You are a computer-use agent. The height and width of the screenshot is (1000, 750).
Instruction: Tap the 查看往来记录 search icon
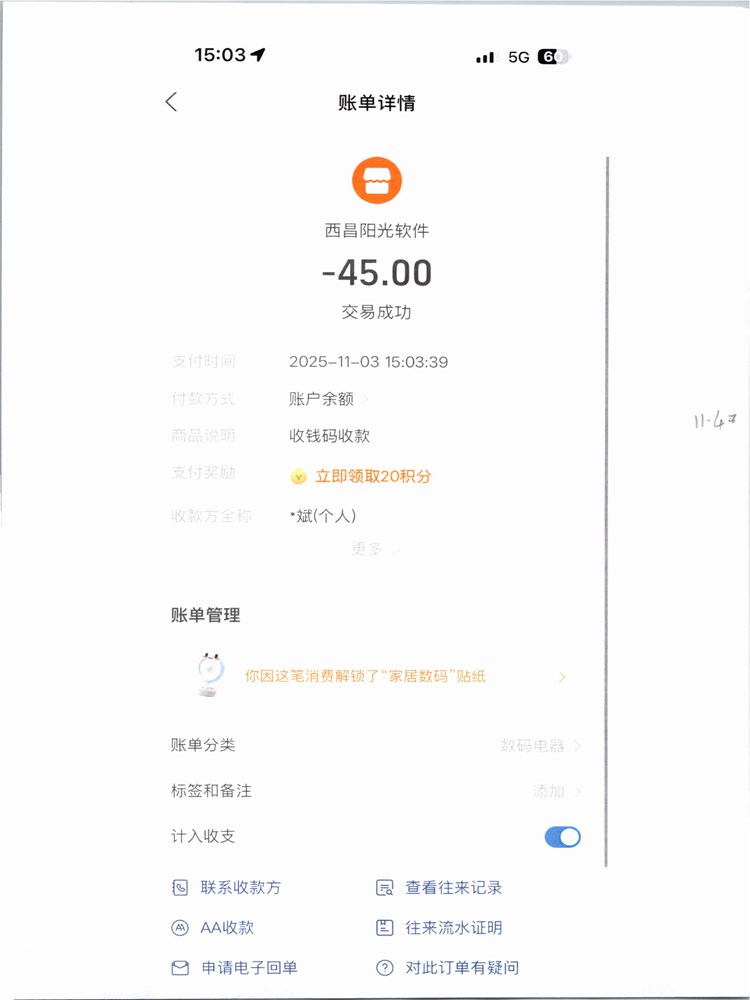[x=384, y=888]
